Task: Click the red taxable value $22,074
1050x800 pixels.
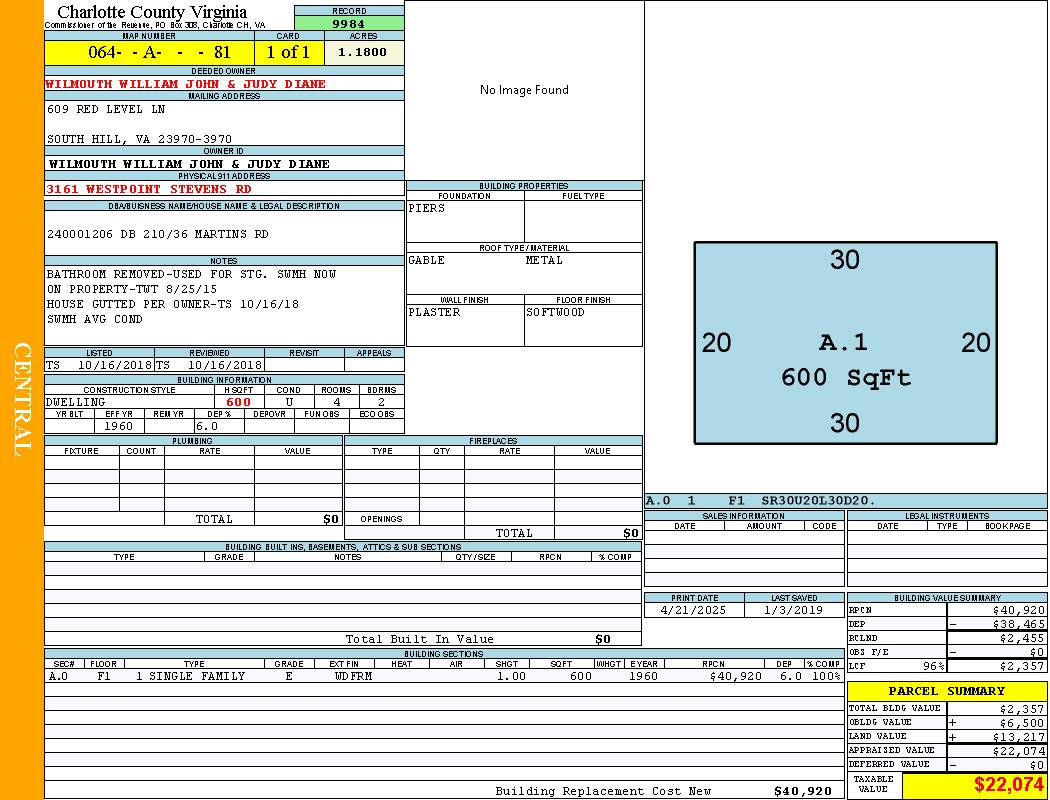Action: tap(1009, 784)
